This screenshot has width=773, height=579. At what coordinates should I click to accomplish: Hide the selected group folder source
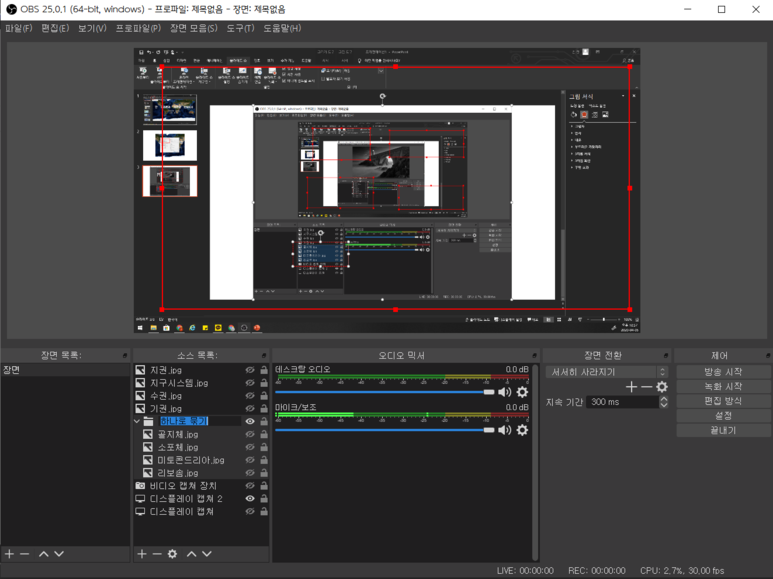[250, 421]
